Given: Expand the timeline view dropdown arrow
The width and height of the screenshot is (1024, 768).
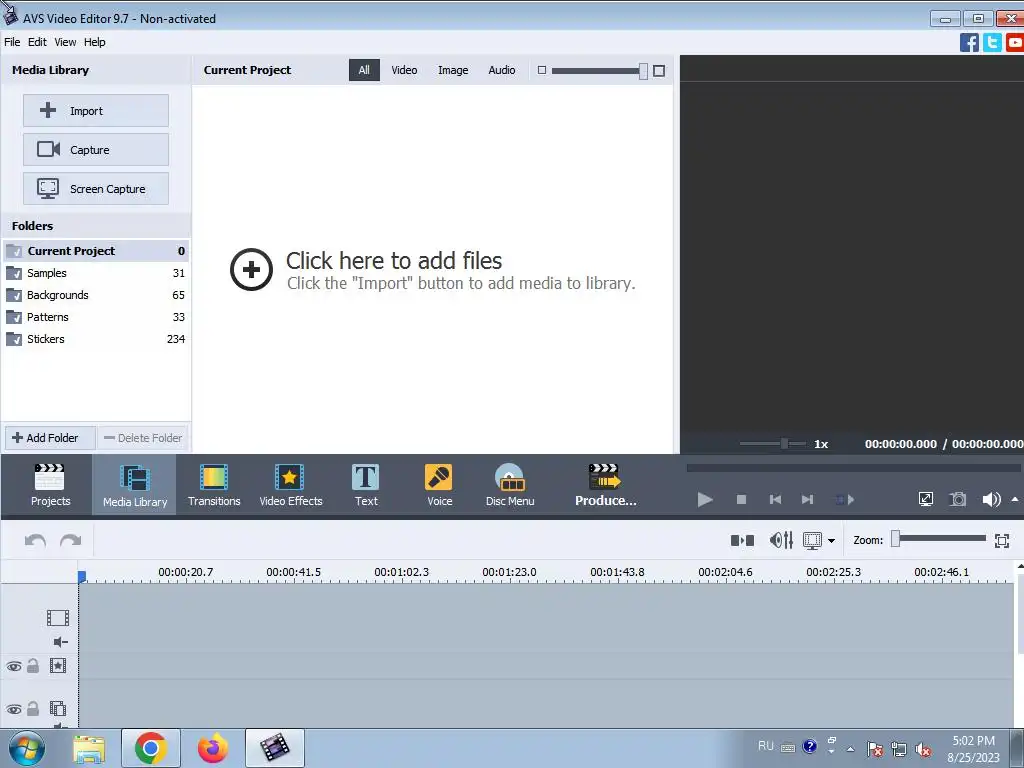Looking at the screenshot, I should click(x=831, y=541).
